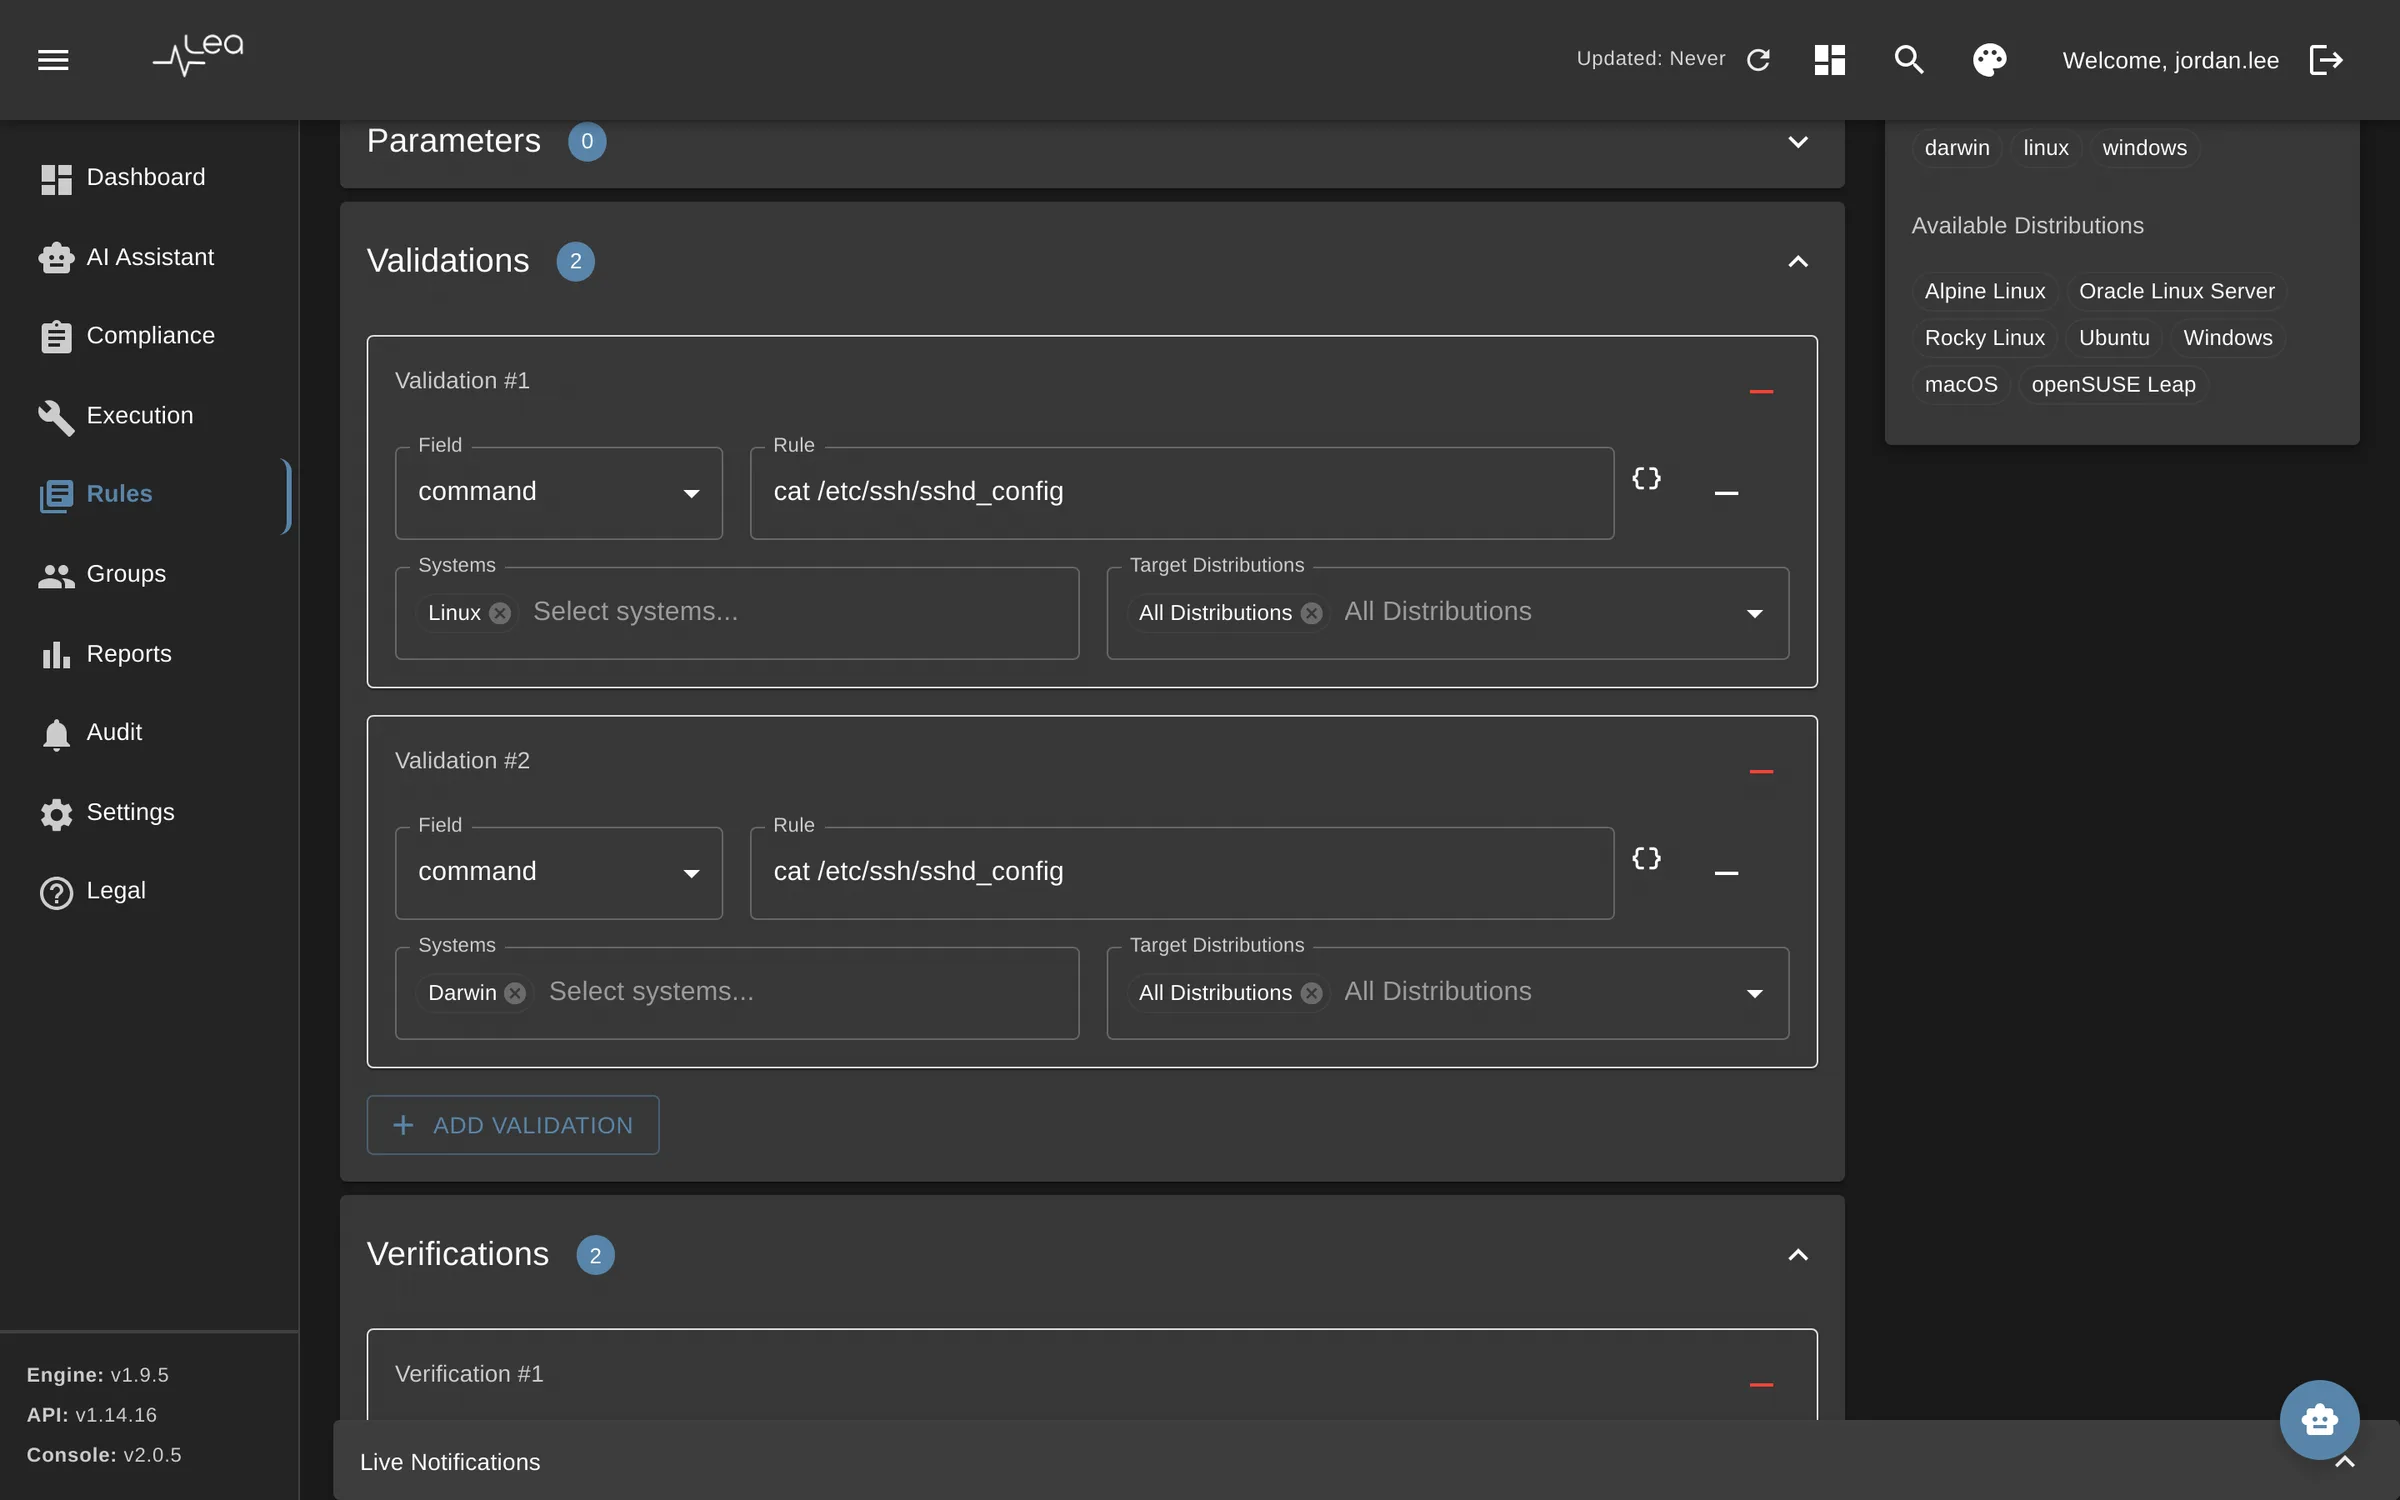This screenshot has width=2400, height=1500.
Task: Click the Lea logo
Action: 198,56
